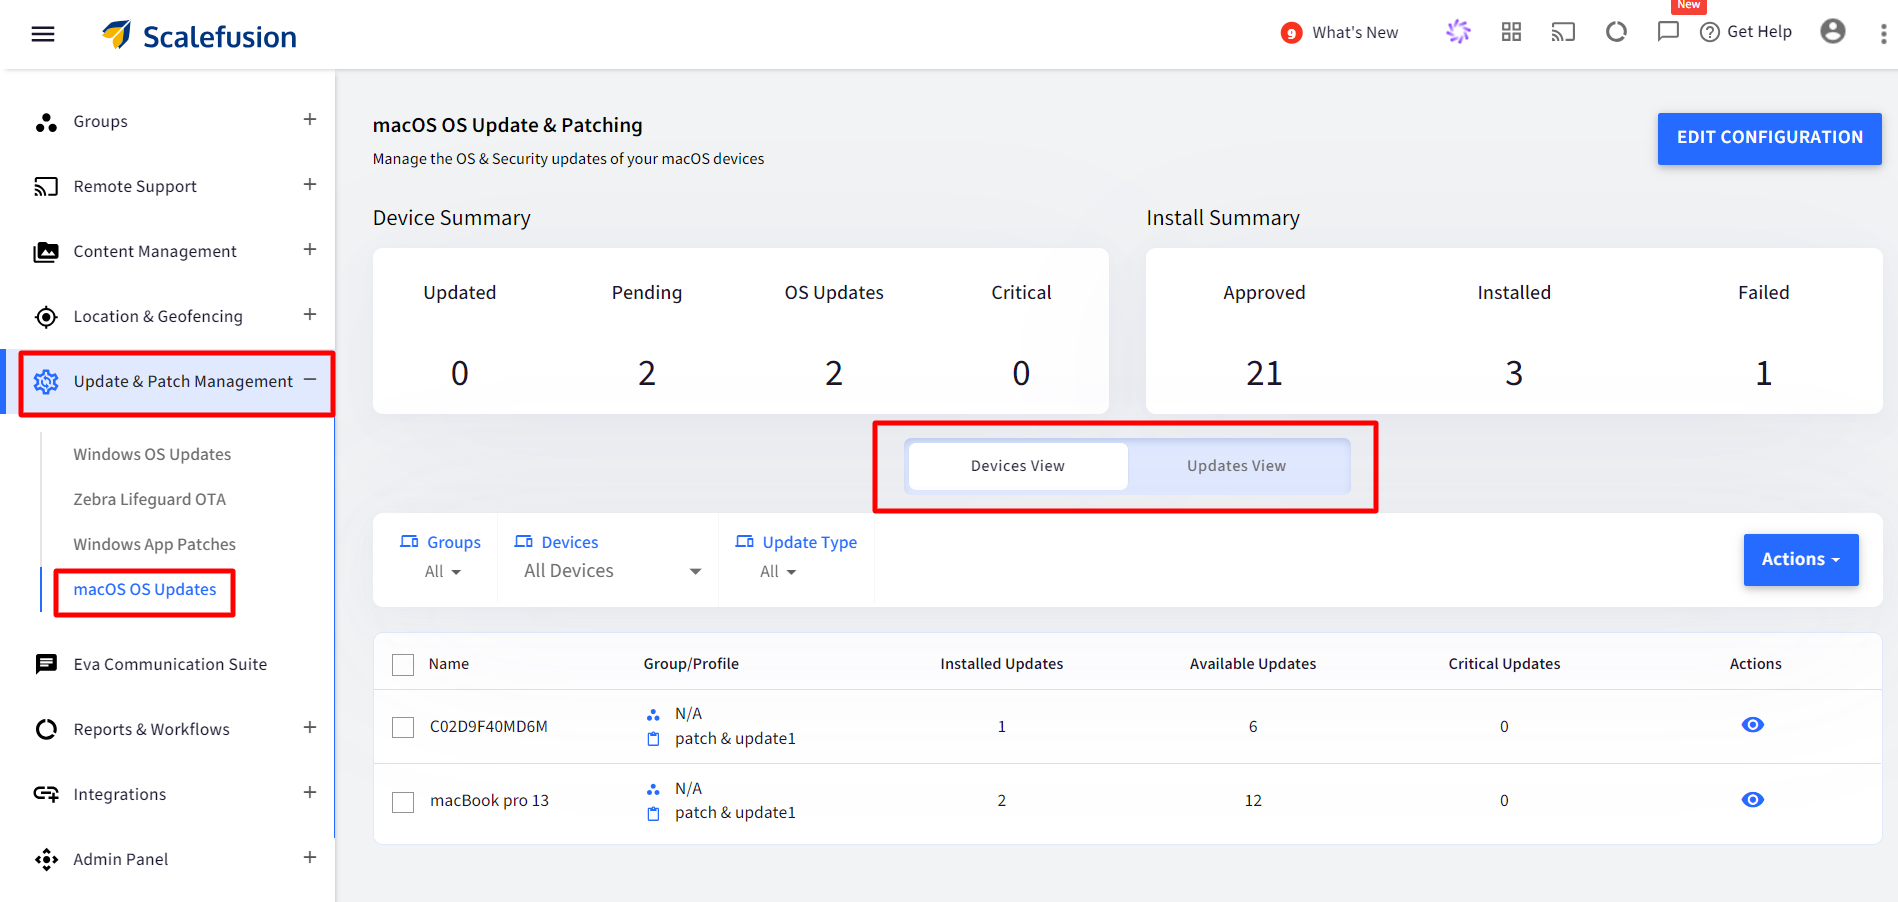The width and height of the screenshot is (1898, 902).
Task: Expand the Groups sidebar section
Action: coord(310,119)
